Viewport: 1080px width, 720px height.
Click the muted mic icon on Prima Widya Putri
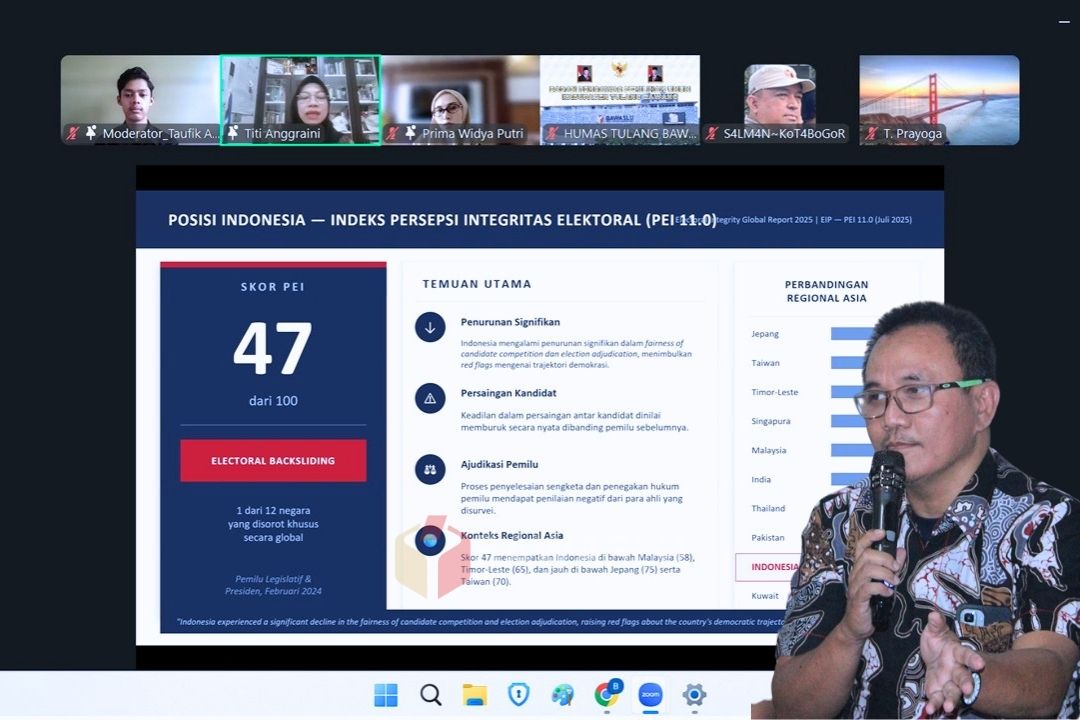(x=392, y=134)
